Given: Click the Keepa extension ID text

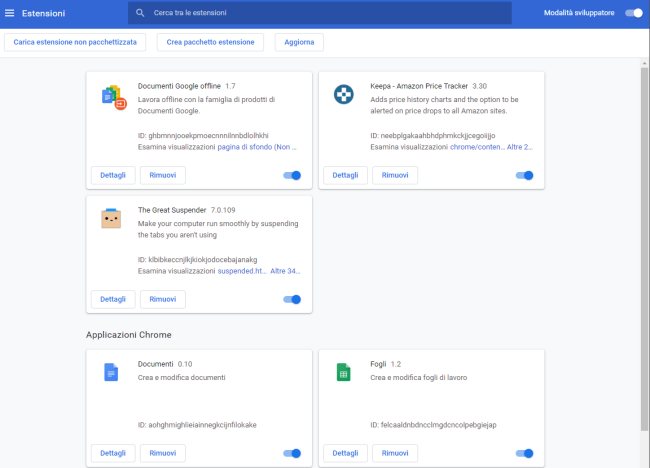Looking at the screenshot, I should pos(433,136).
